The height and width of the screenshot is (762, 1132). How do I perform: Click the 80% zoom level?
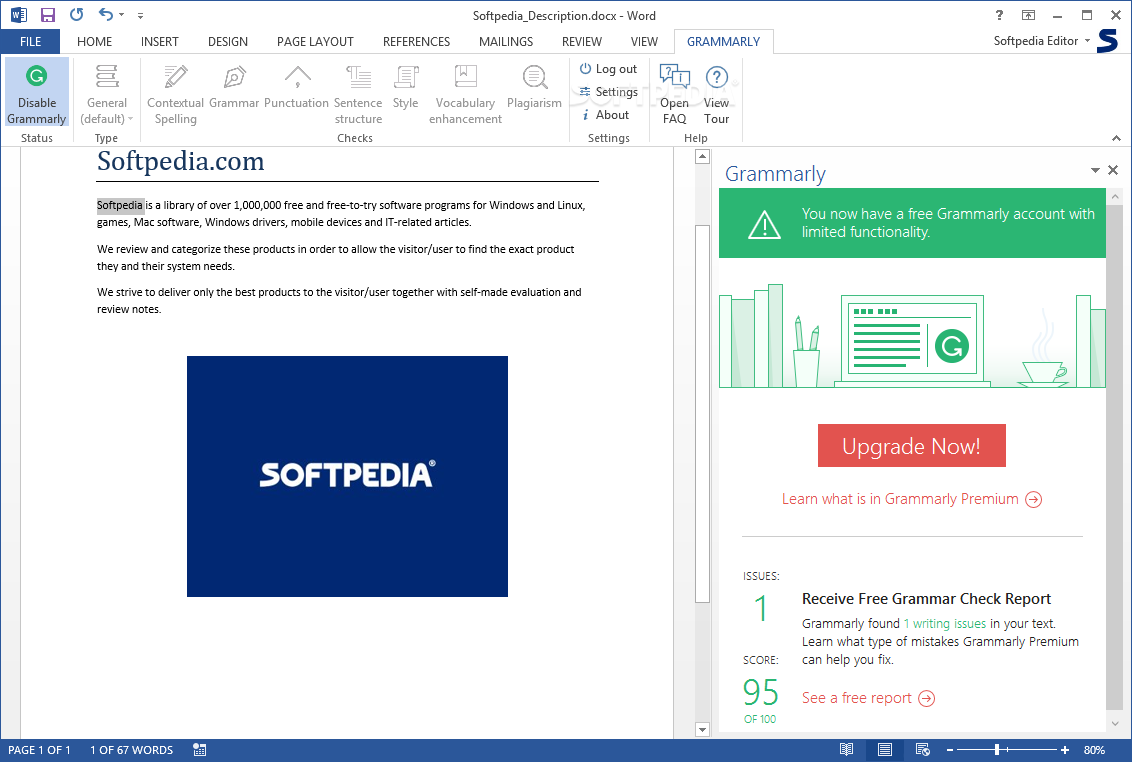[x=1094, y=750]
